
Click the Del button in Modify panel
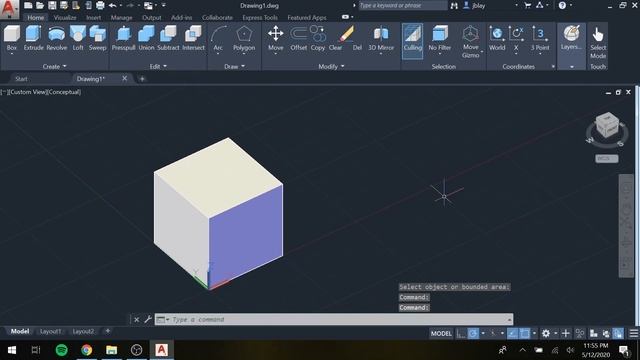pos(357,47)
